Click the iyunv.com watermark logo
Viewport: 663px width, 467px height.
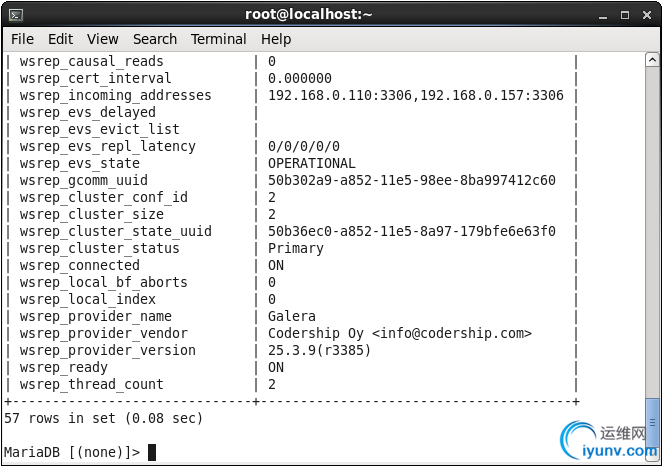point(609,440)
